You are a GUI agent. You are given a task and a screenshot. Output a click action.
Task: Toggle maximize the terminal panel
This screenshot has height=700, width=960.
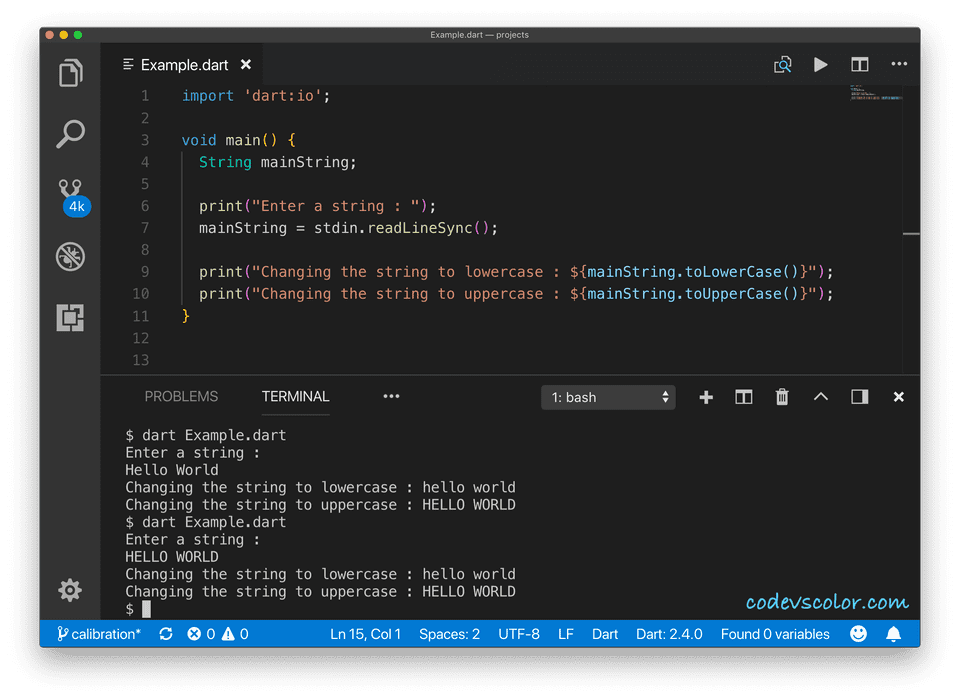pos(820,396)
